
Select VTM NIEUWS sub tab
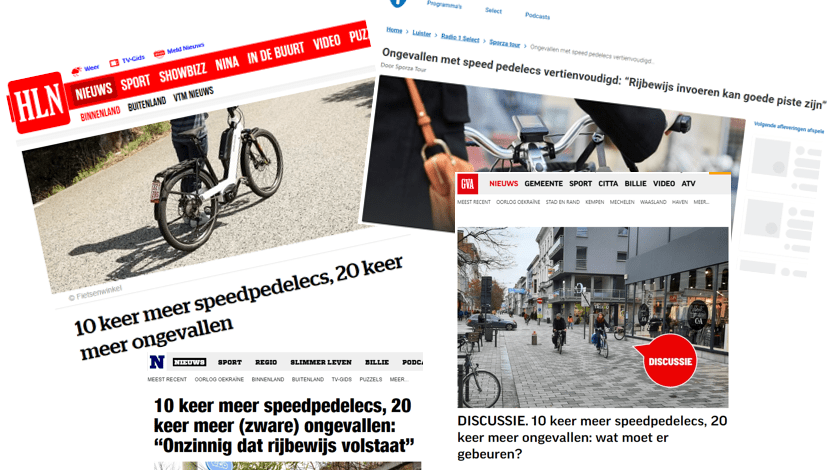pyautogui.click(x=193, y=94)
